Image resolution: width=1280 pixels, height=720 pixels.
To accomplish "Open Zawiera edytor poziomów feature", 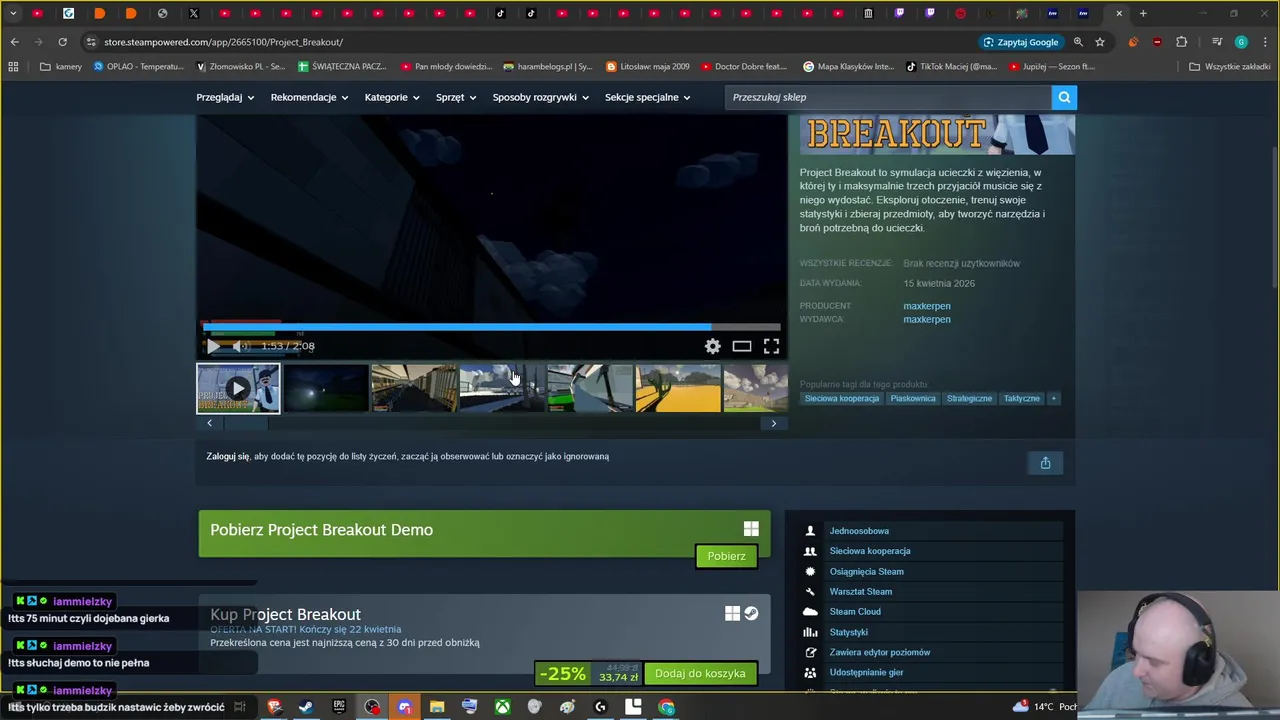I will 880,652.
